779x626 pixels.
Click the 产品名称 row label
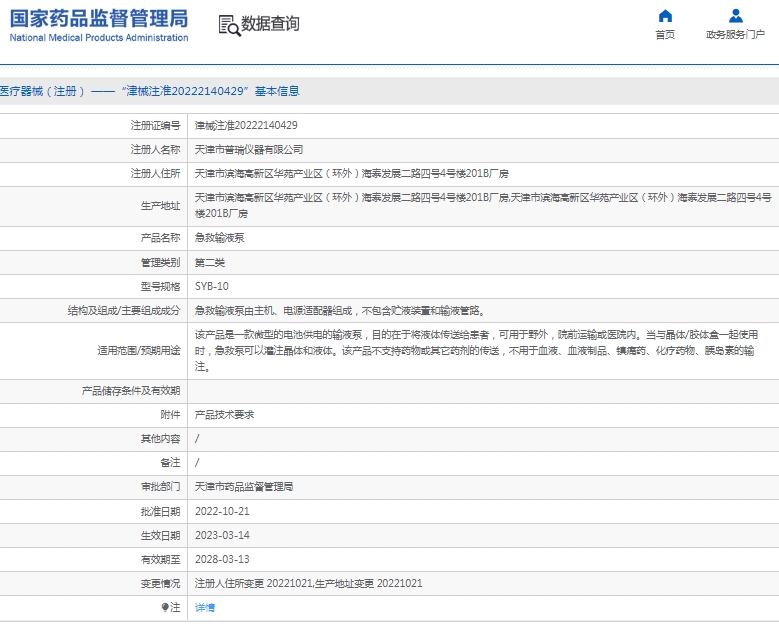pyautogui.click(x=160, y=237)
